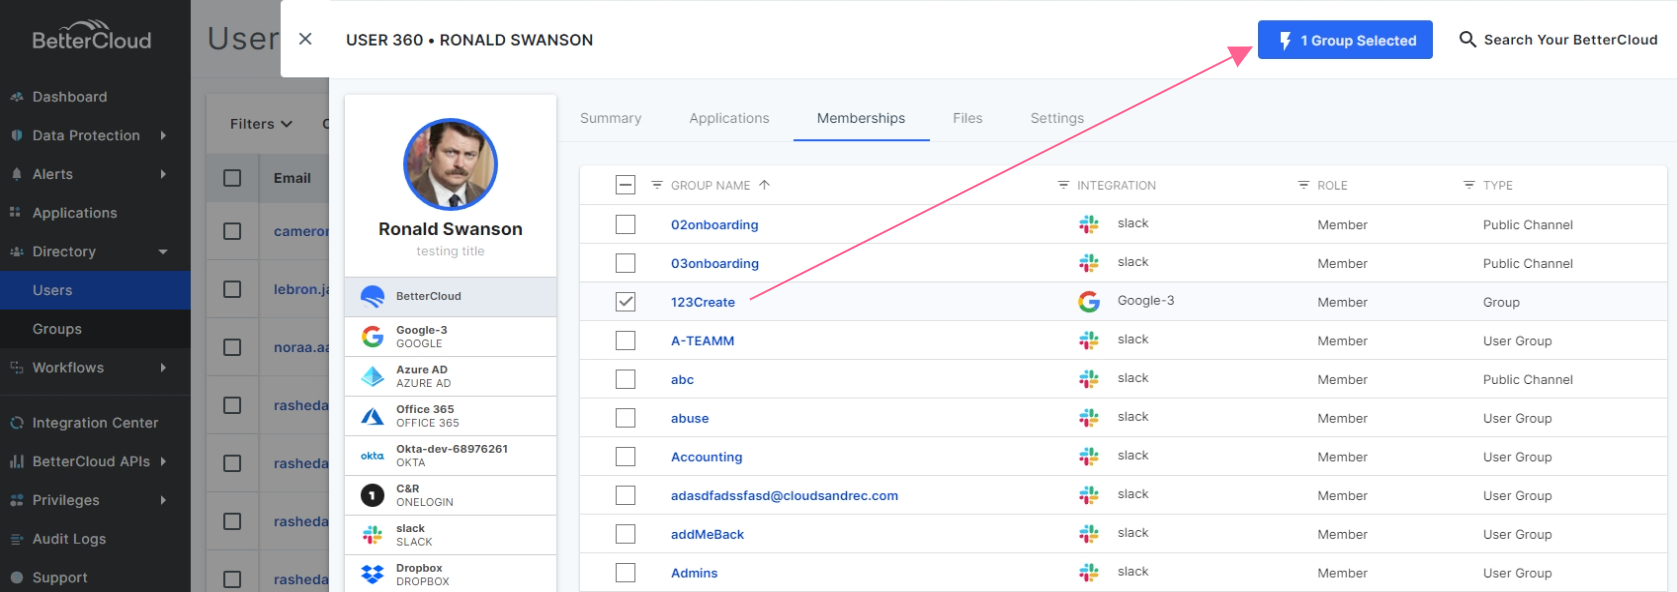
Task: Open the Settings tab
Action: click(1057, 118)
